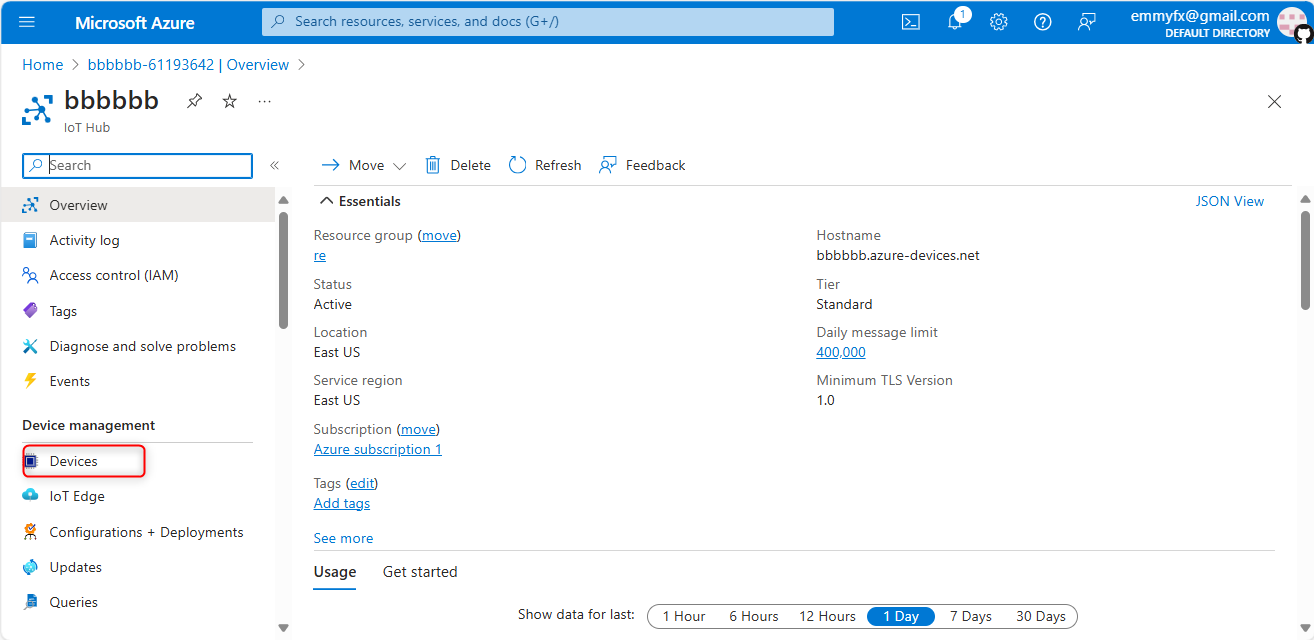Select the 30 Days time range

1040,616
